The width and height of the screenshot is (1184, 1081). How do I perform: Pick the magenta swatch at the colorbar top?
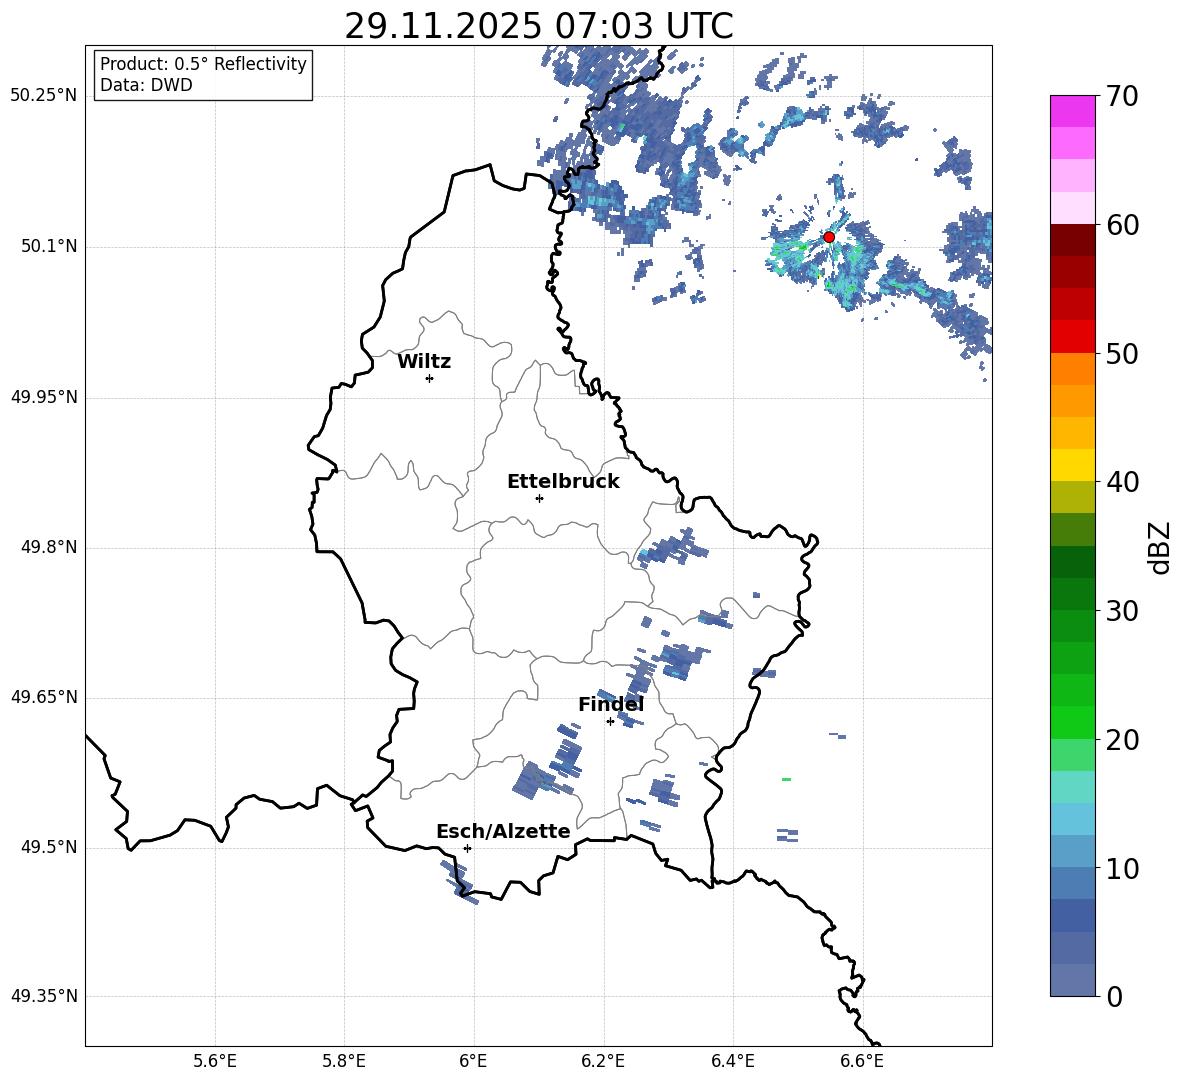[x=1073, y=111]
